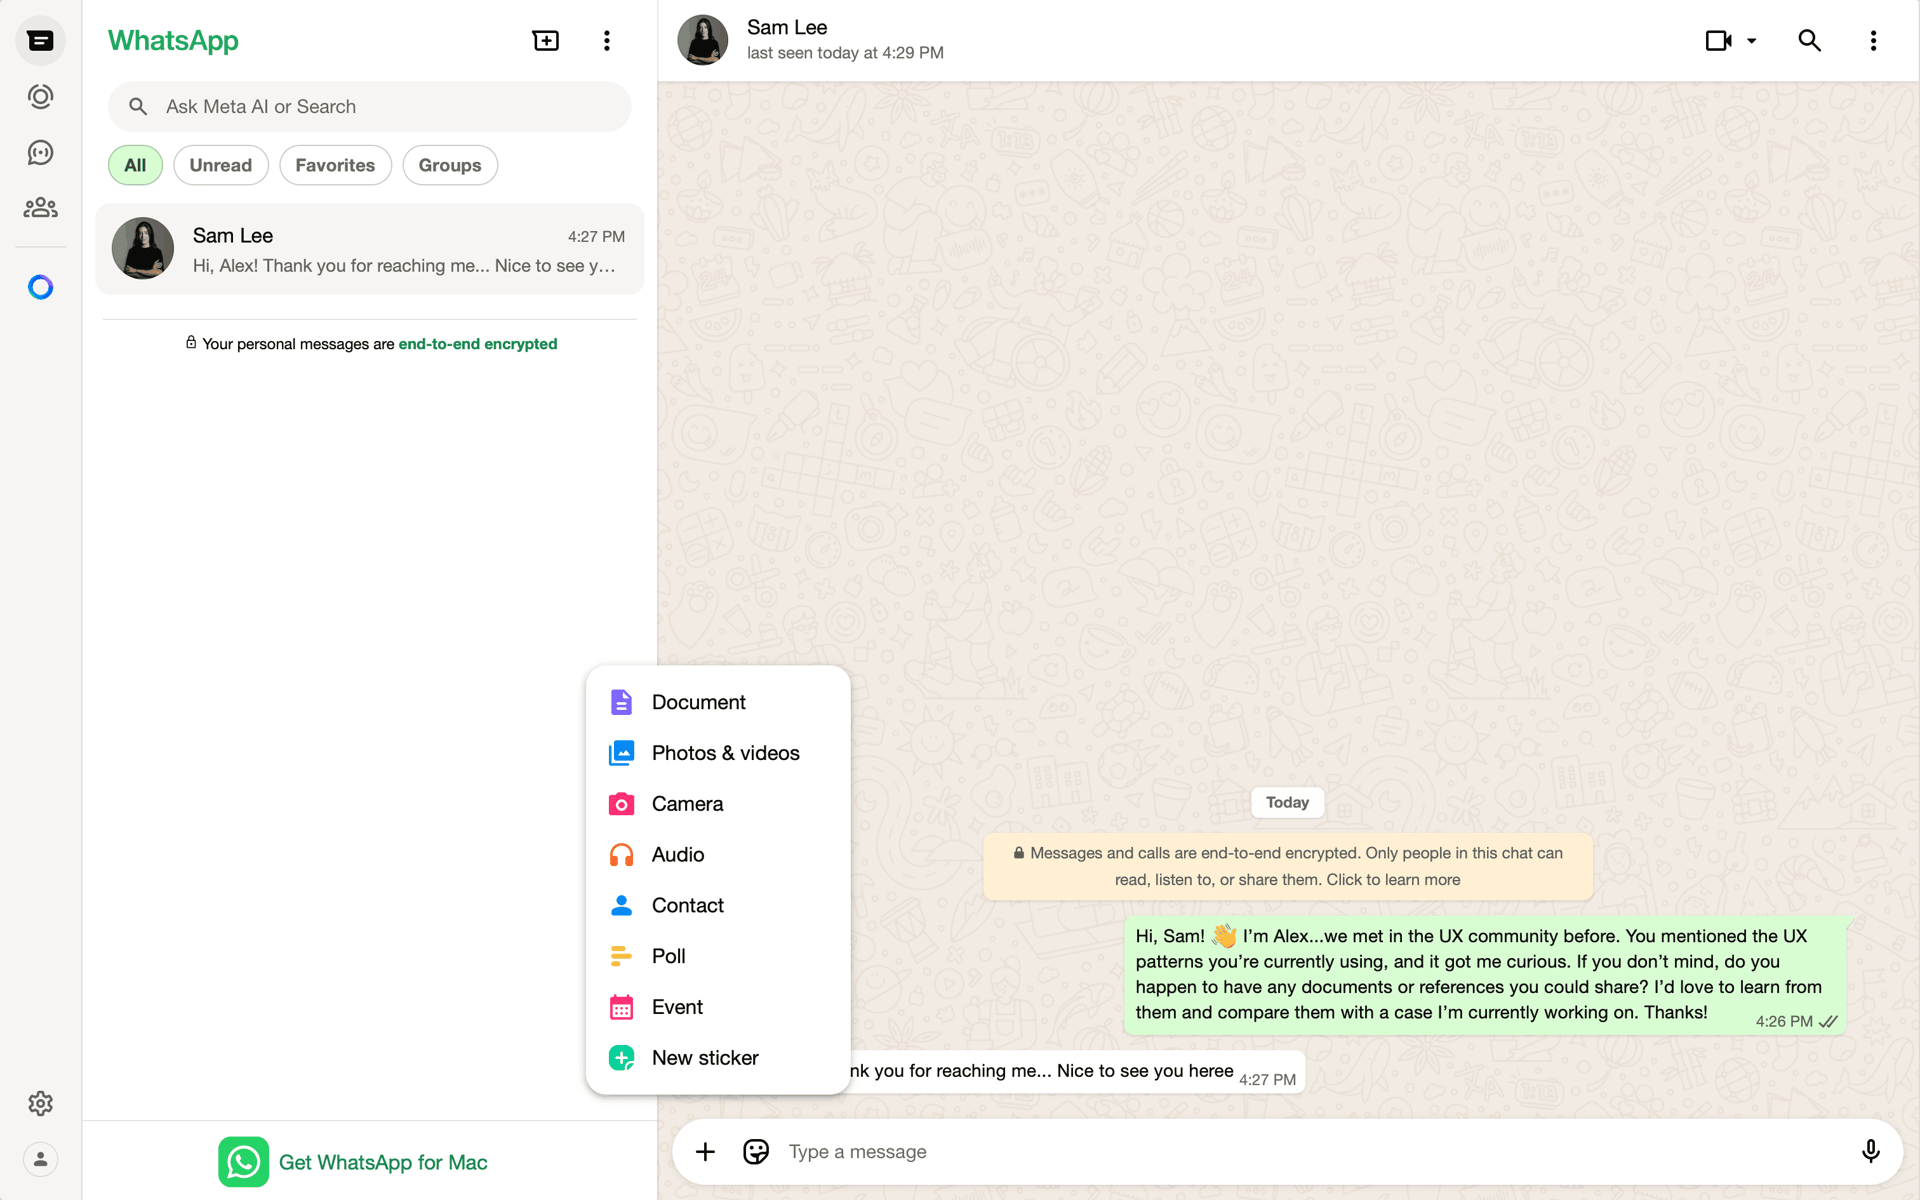Screen dimensions: 1920x1200
Task: Open chat list menu three dots
Action: pos(607,41)
